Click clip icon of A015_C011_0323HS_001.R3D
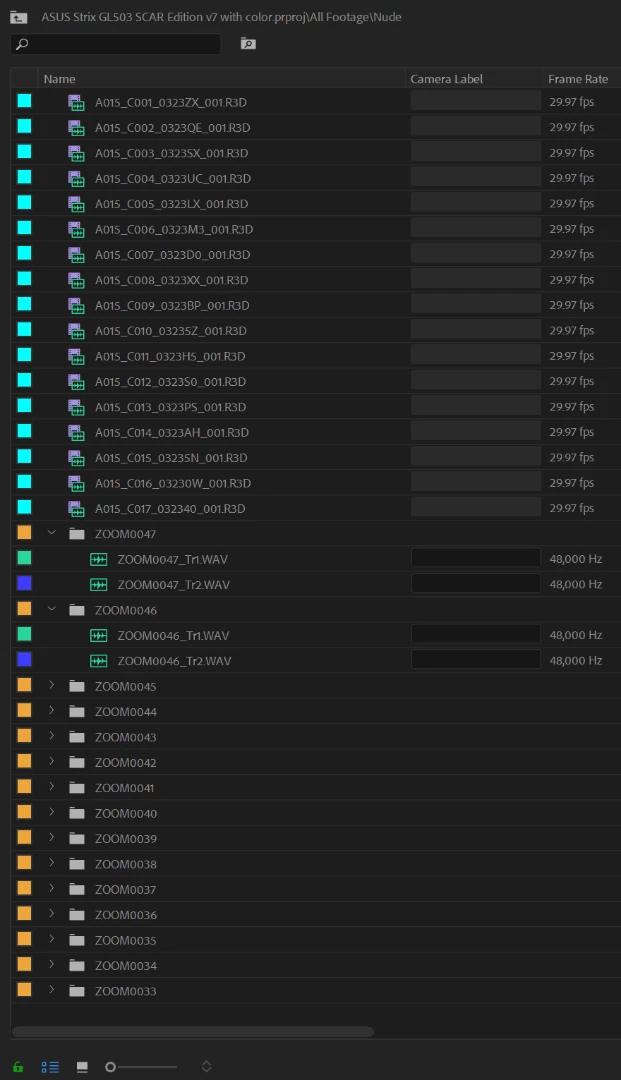This screenshot has height=1080, width=621. pyautogui.click(x=76, y=357)
